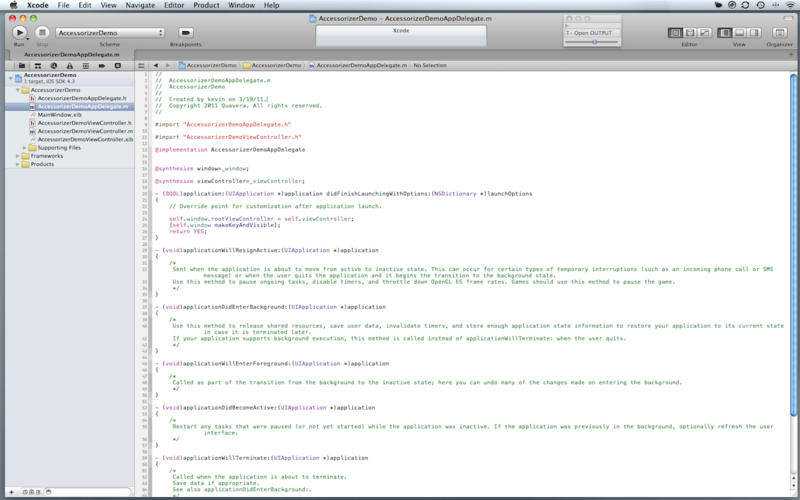Open the Help menu
Viewport: 800px width, 500px height.
pyautogui.click(x=271, y=5)
